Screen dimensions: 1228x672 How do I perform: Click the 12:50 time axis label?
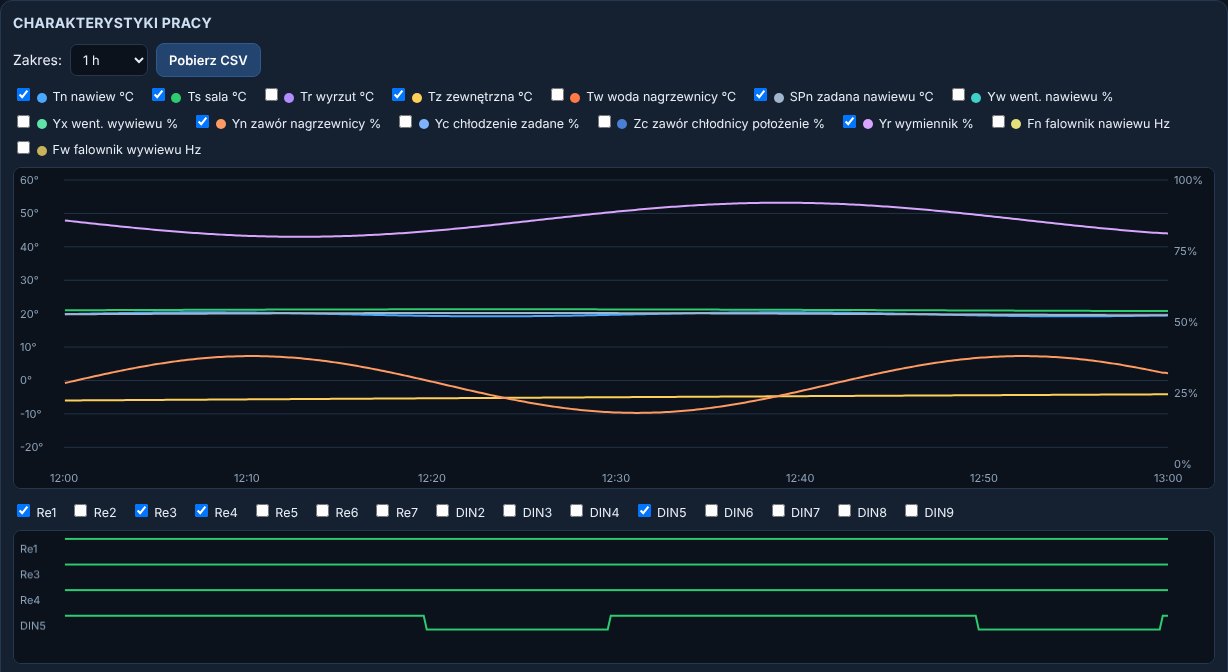click(984, 478)
